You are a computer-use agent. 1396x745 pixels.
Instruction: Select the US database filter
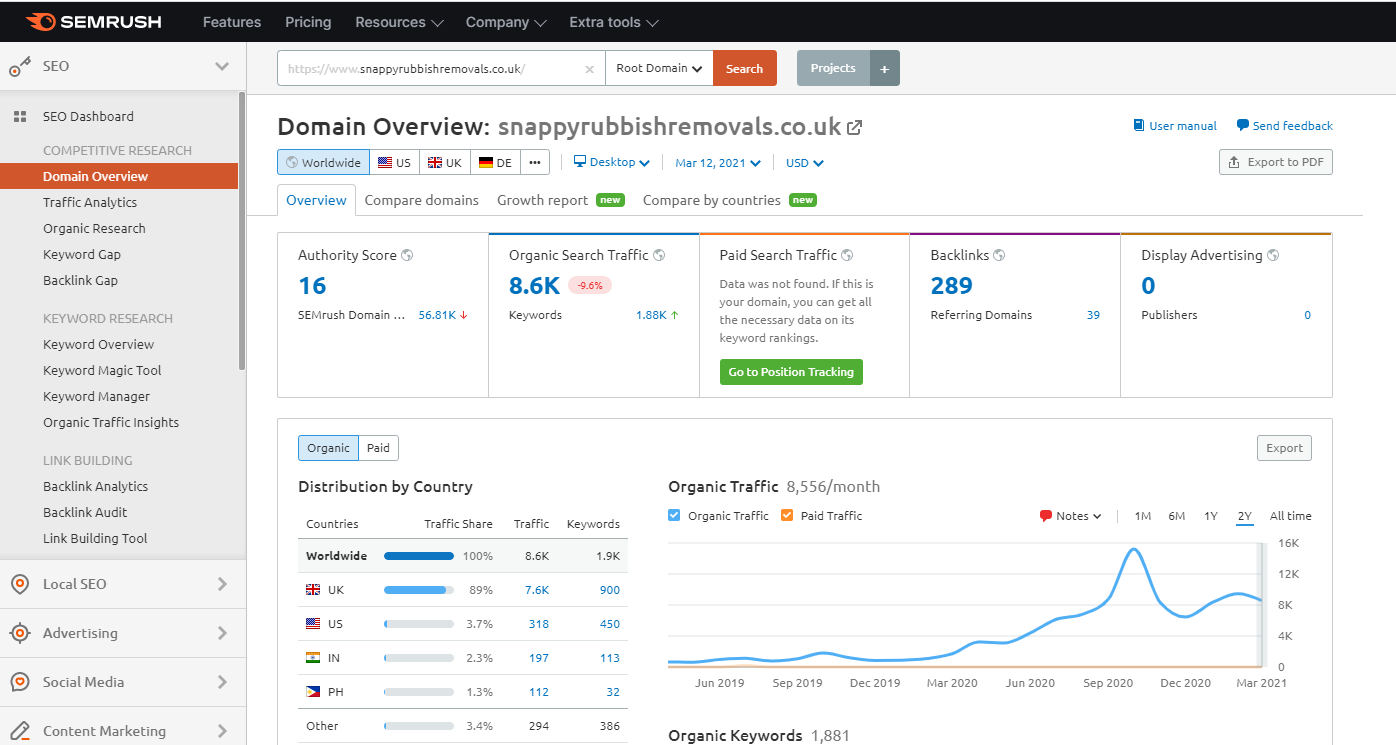[394, 162]
